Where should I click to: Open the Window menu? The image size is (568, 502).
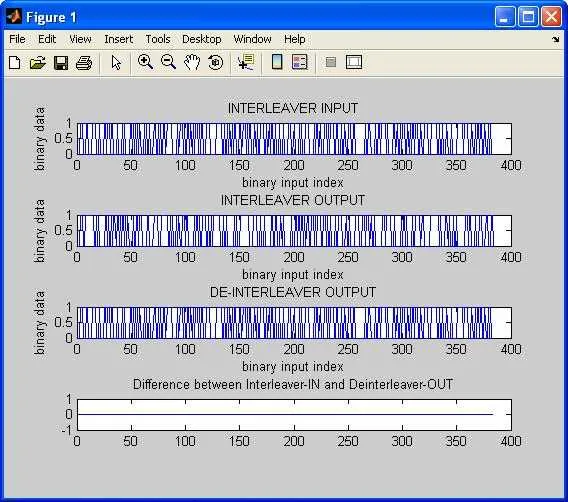click(252, 39)
